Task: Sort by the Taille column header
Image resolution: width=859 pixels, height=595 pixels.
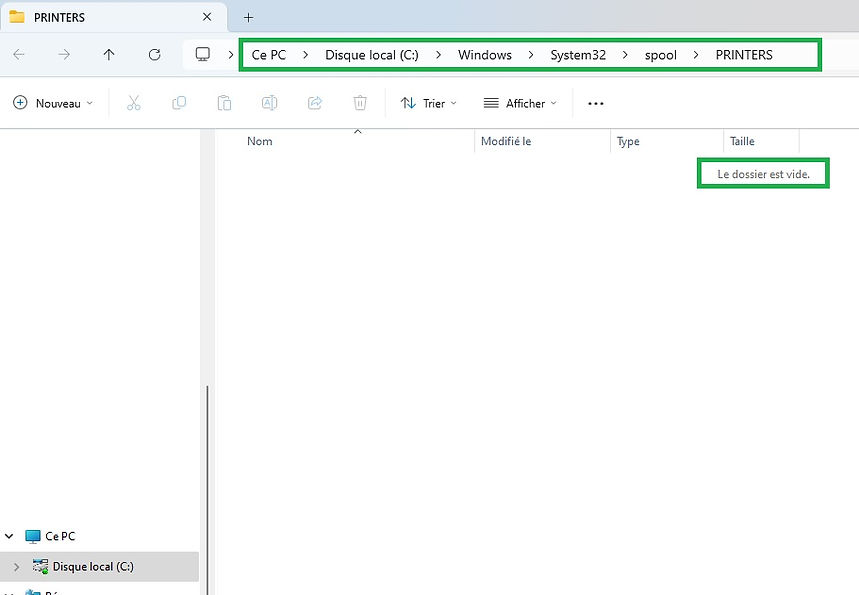Action: pyautogui.click(x=761, y=141)
